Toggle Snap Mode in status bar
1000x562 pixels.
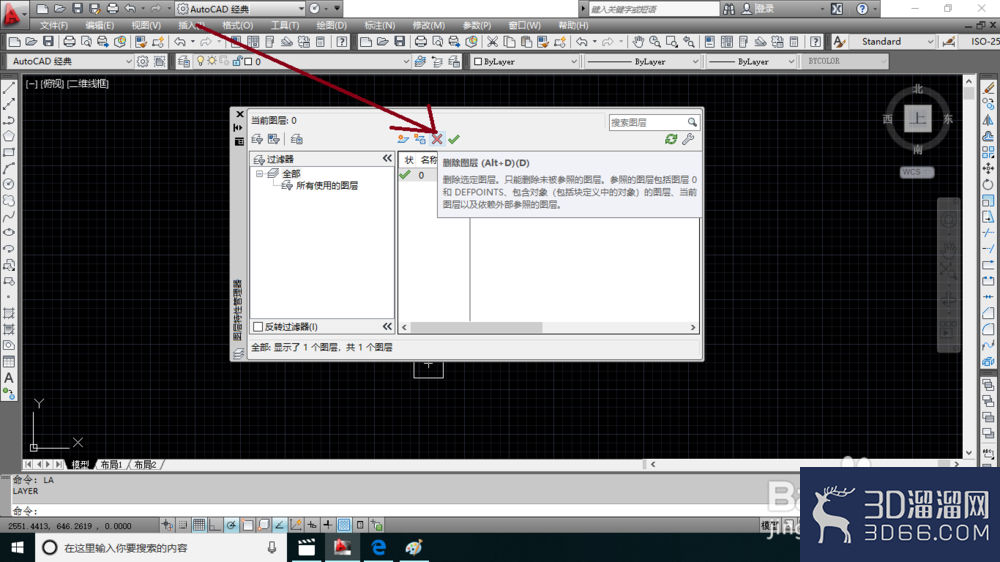click(x=183, y=525)
